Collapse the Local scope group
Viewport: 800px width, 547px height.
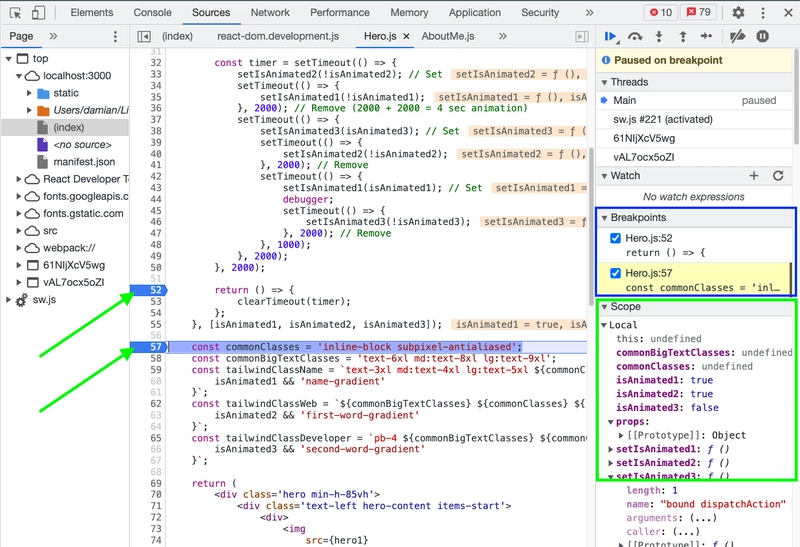(604, 325)
